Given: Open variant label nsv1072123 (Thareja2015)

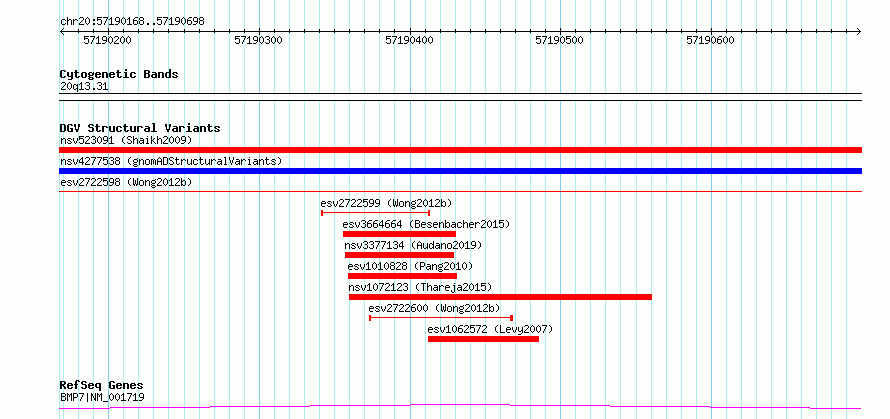Looking at the screenshot, I should [421, 287].
